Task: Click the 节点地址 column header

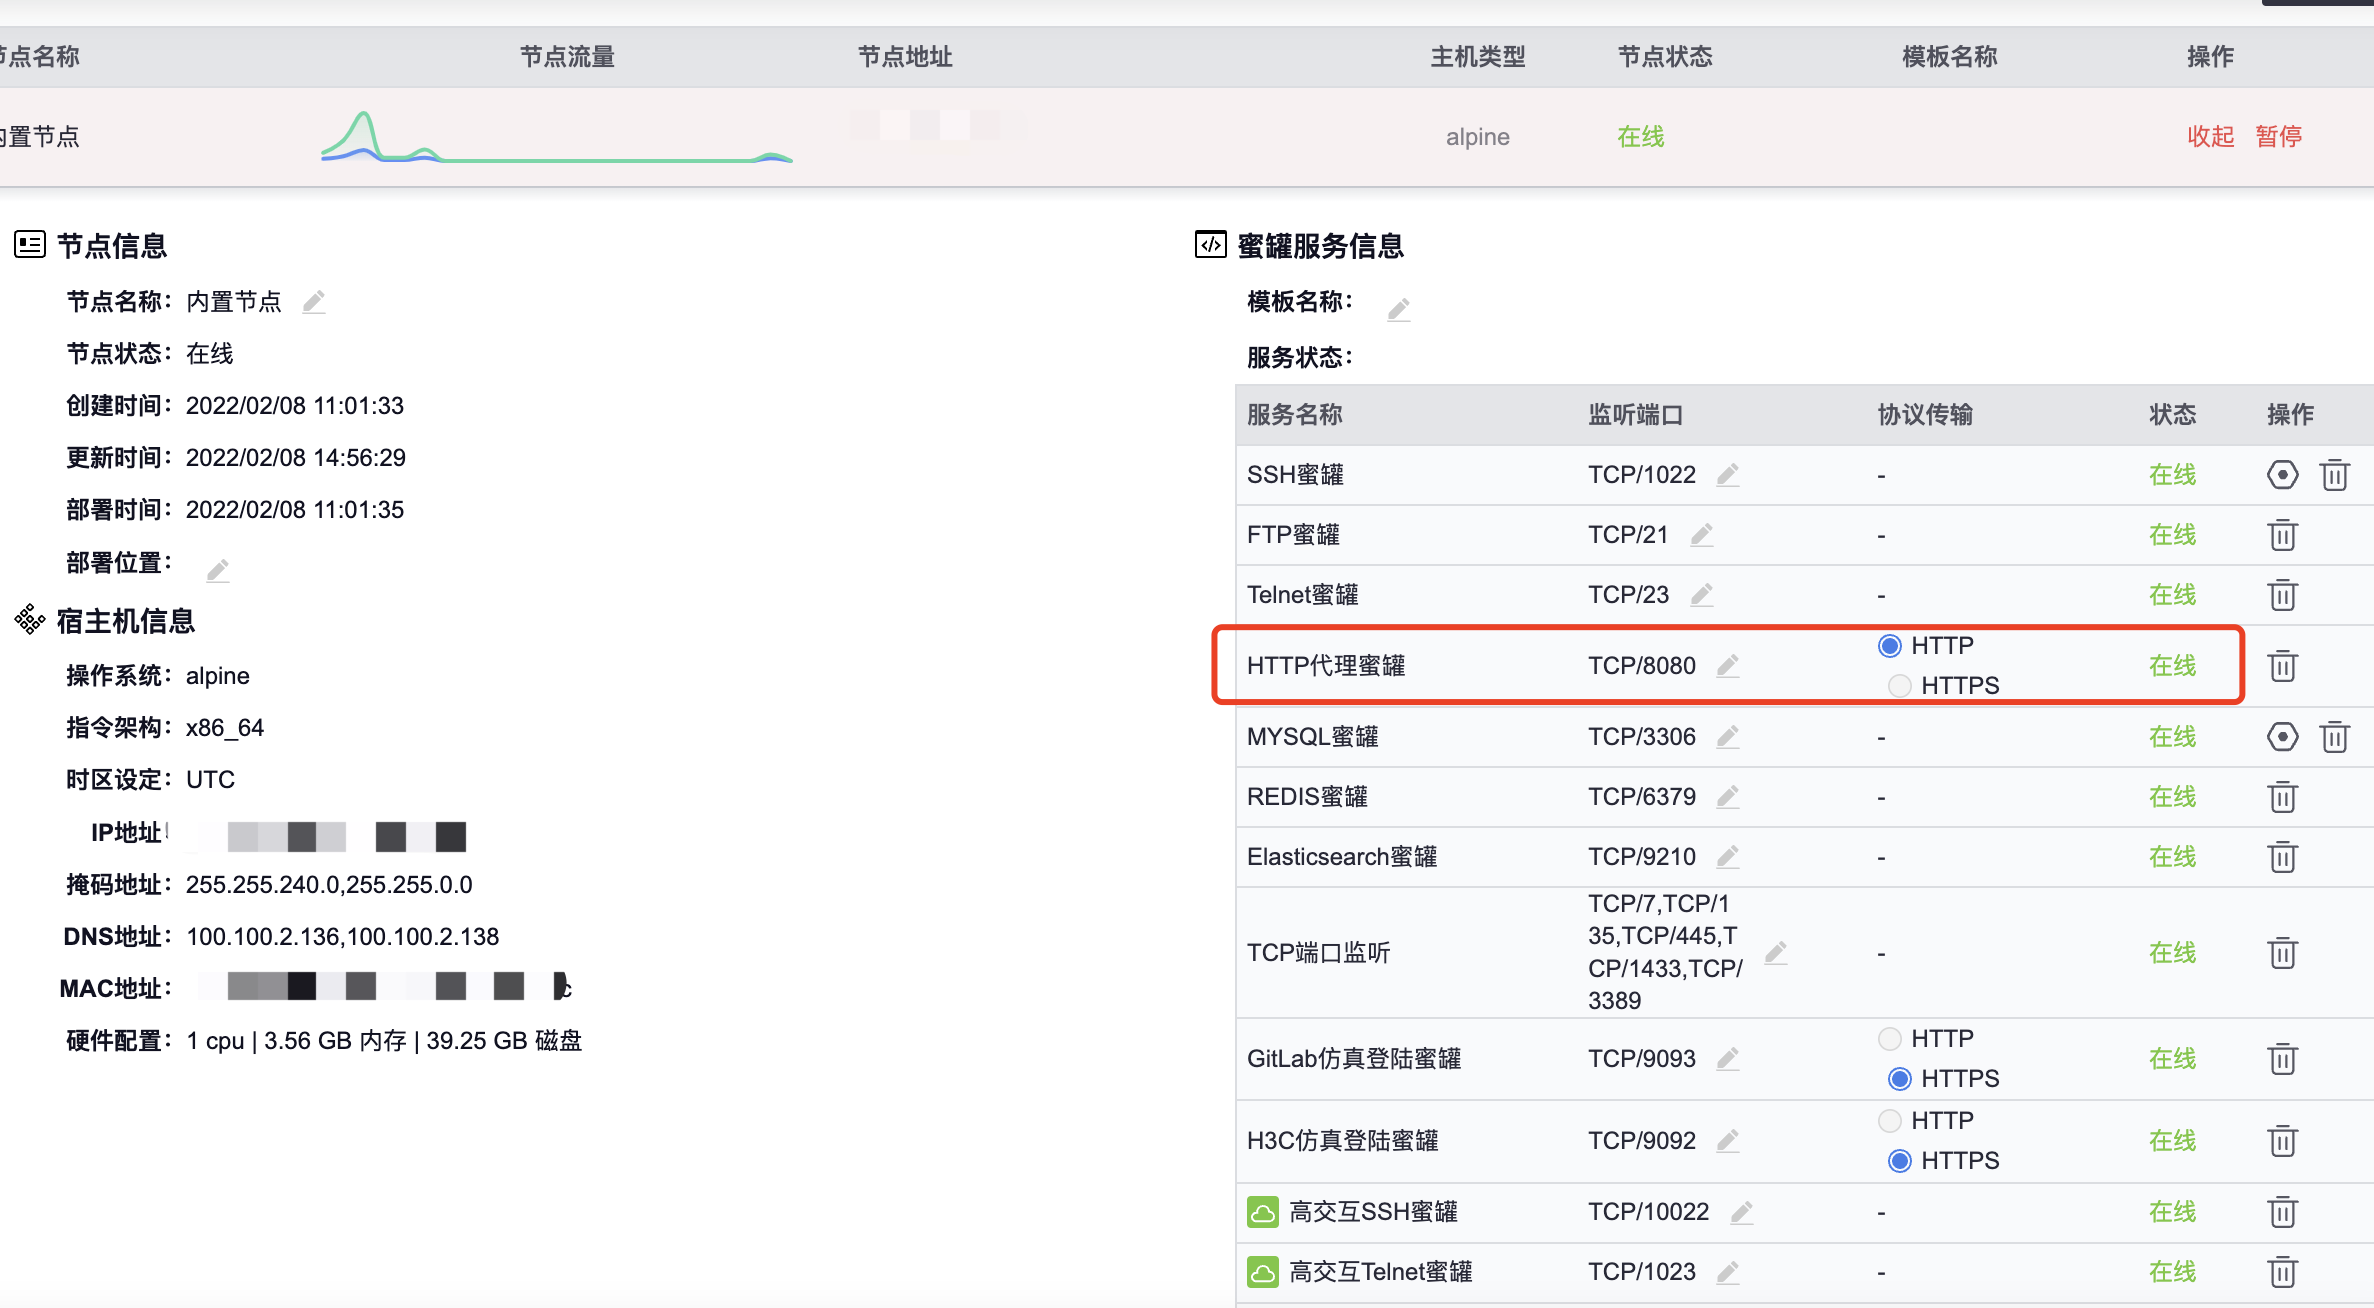Action: (905, 57)
